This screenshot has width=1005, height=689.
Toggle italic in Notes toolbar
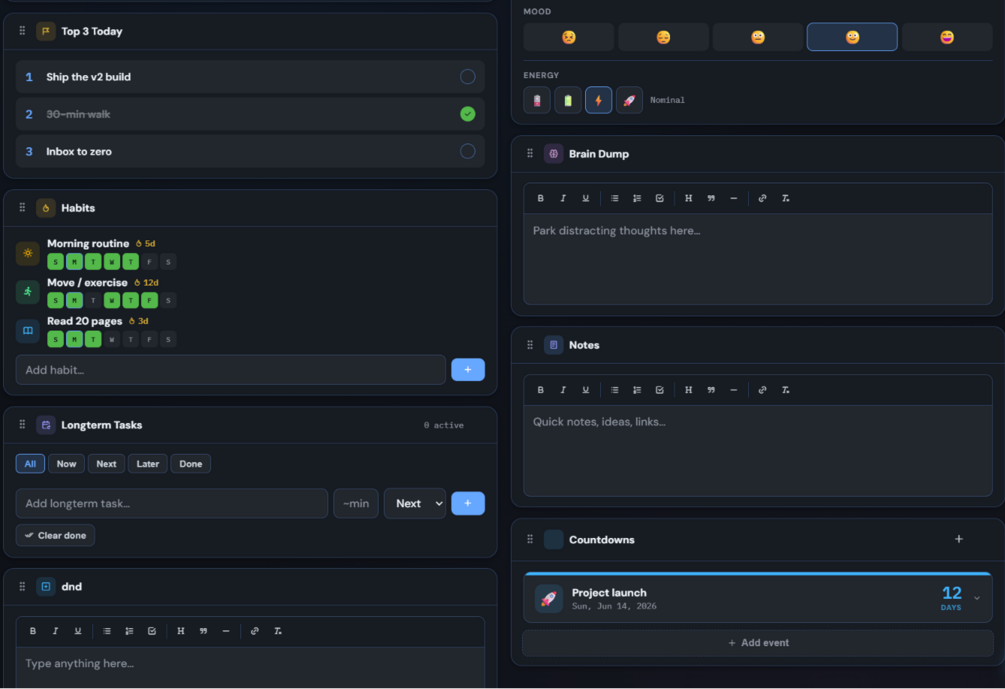(x=563, y=390)
